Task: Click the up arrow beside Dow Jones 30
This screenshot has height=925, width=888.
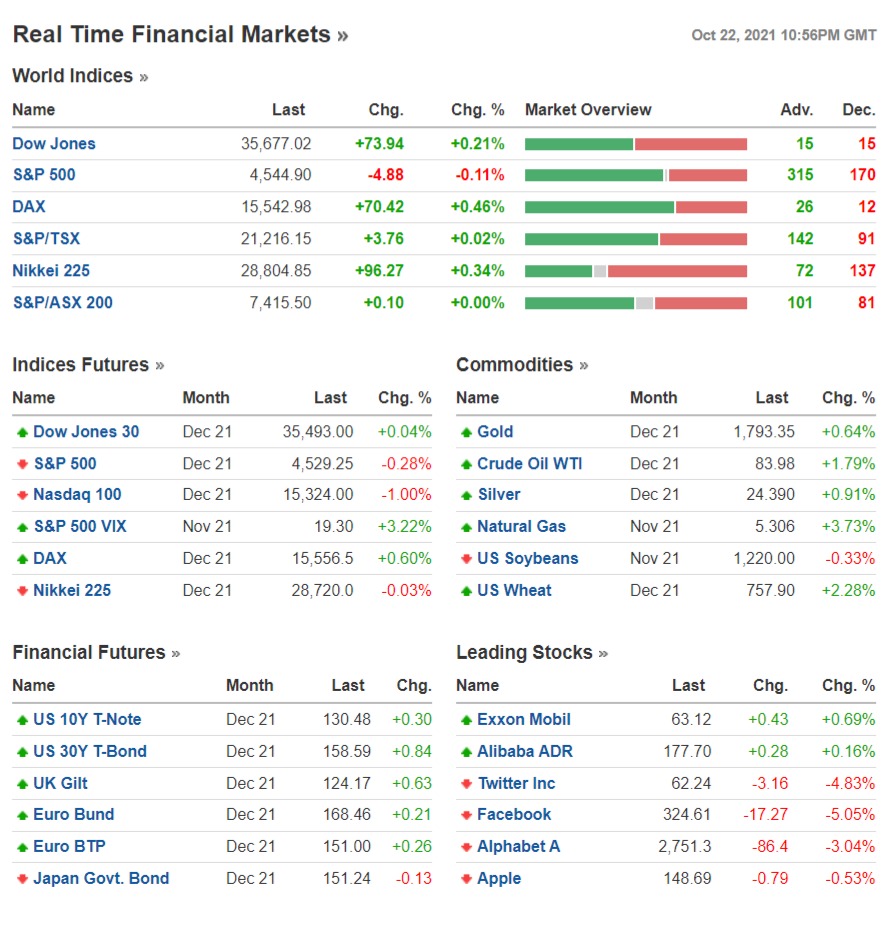Action: [x=22, y=432]
